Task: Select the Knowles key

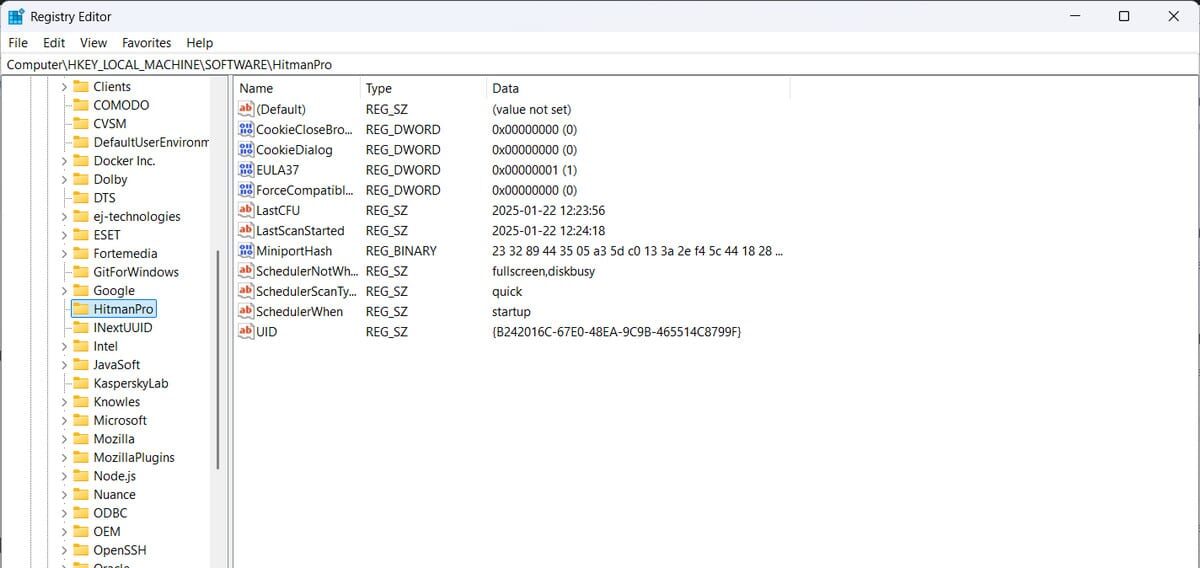Action: coord(117,402)
